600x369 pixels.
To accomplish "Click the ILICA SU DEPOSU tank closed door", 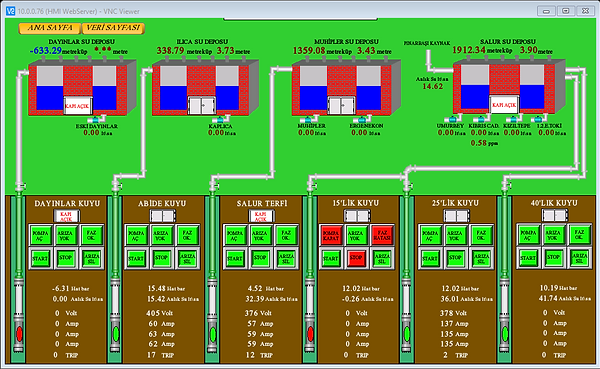I will (x=202, y=106).
